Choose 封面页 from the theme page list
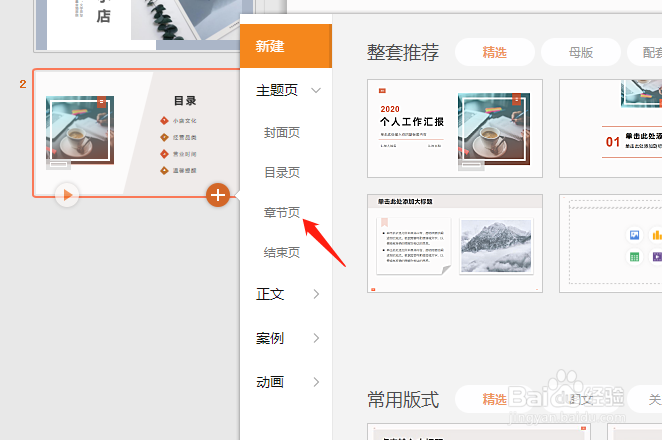The height and width of the screenshot is (440, 662). [282, 133]
